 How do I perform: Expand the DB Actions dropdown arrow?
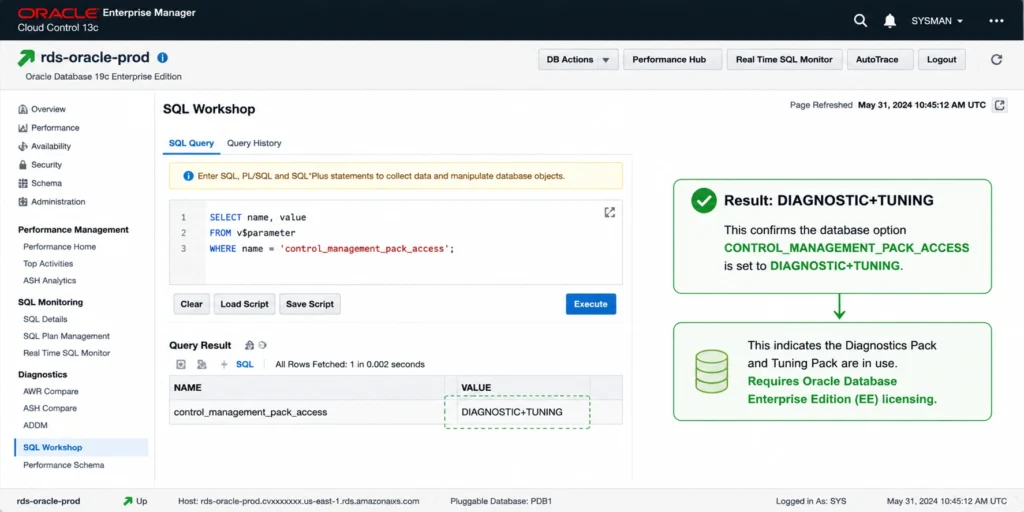[x=605, y=59]
